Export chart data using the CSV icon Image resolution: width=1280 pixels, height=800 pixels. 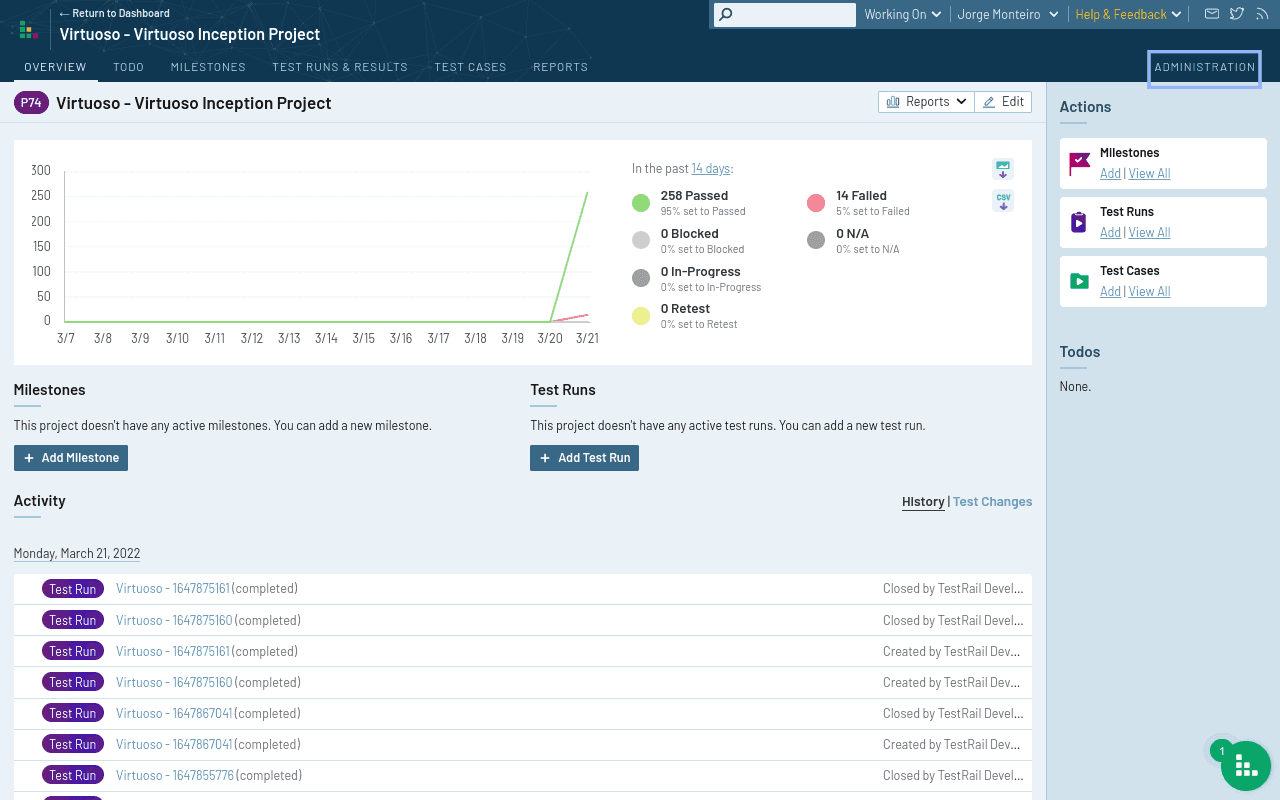click(1002, 201)
